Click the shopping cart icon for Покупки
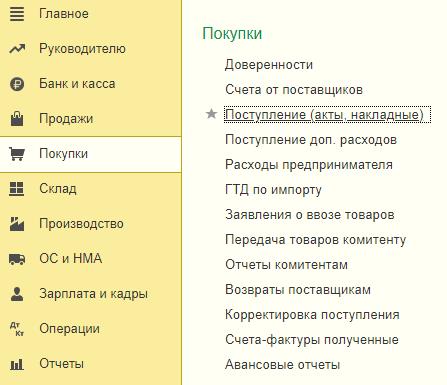Image resolution: width=447 pixels, height=385 pixels. click(x=17, y=154)
